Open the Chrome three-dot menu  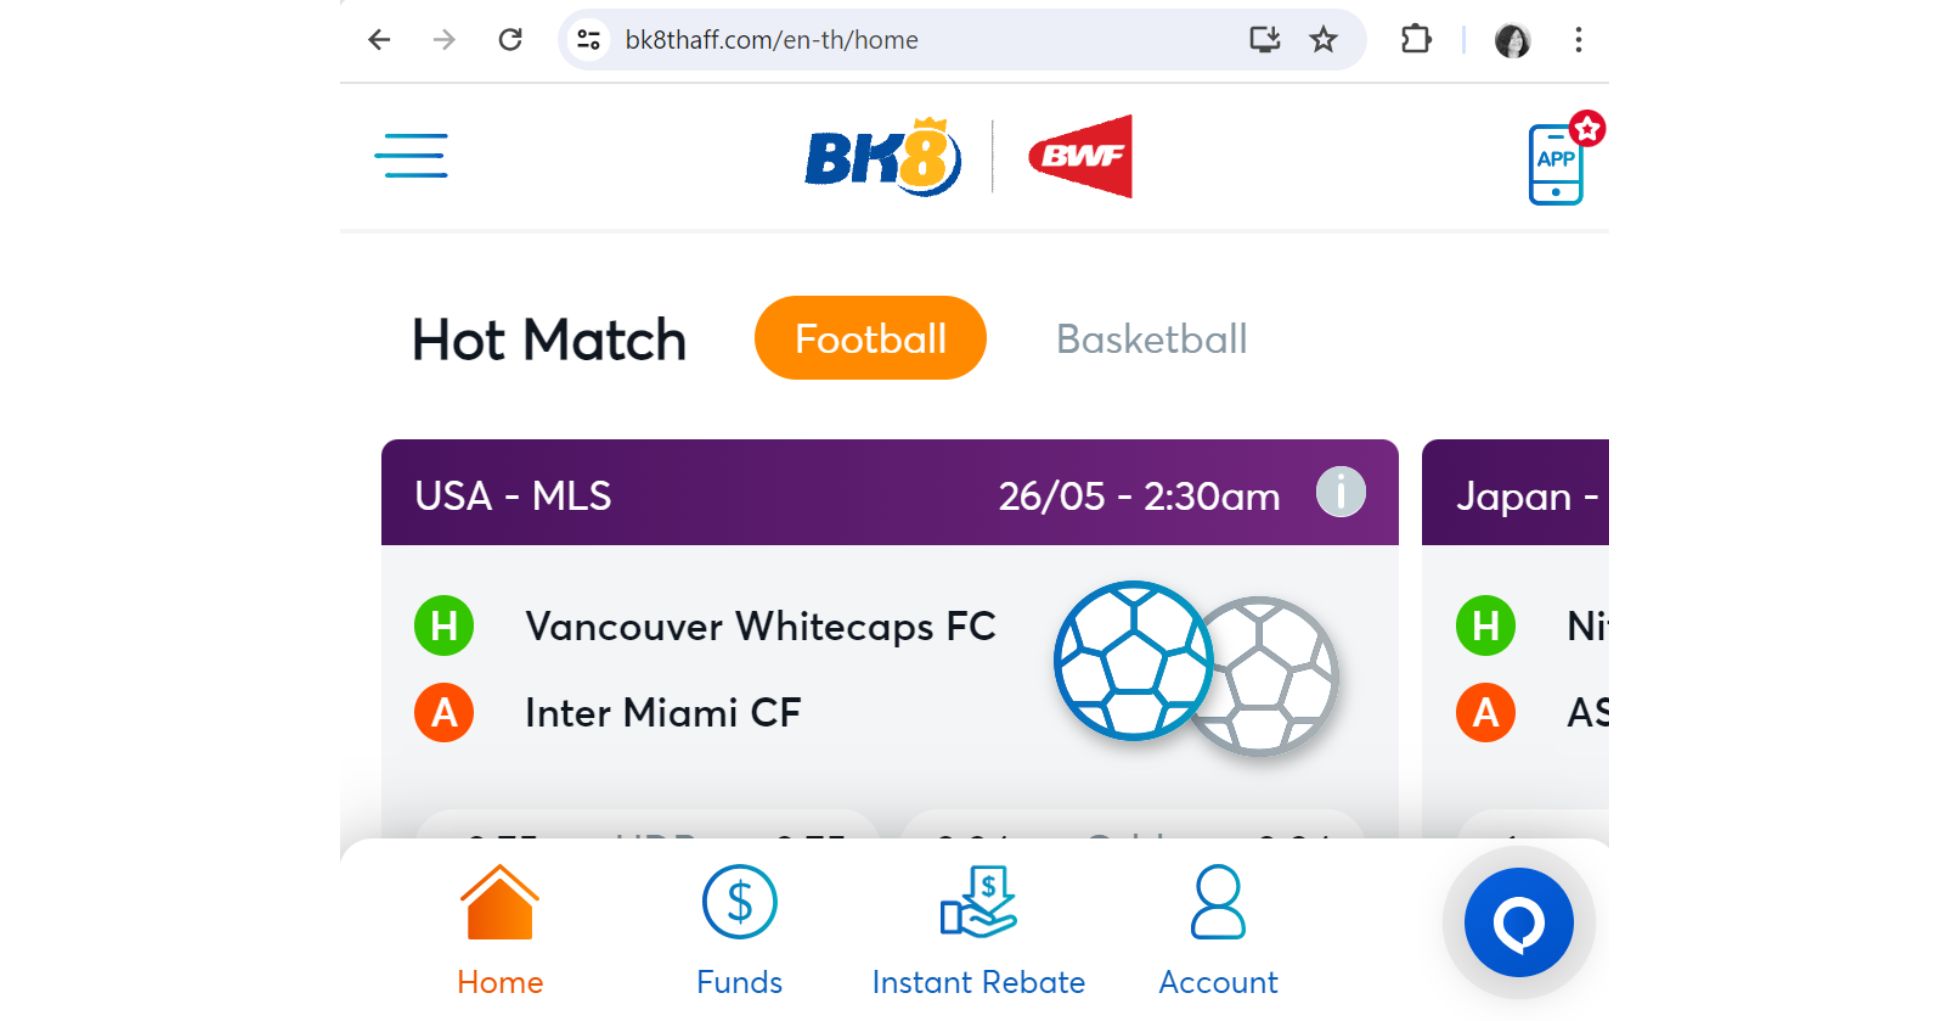pos(1578,40)
